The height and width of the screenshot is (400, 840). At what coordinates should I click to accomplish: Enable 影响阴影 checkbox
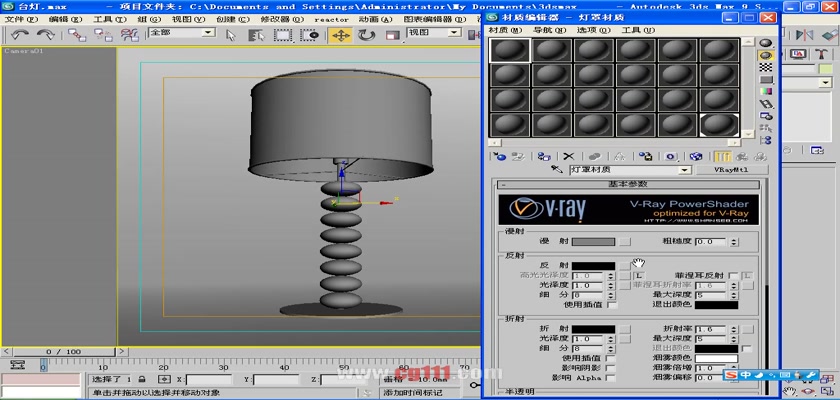611,368
